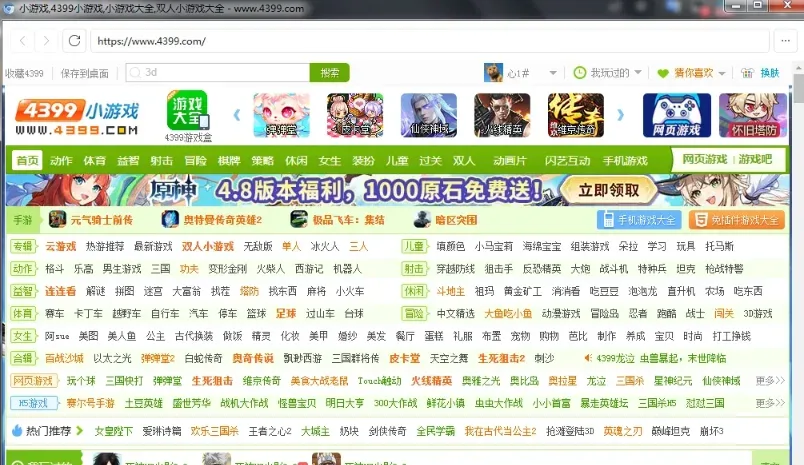The height and width of the screenshot is (465, 804).
Task: Focus the game search input field
Action: coord(218,73)
